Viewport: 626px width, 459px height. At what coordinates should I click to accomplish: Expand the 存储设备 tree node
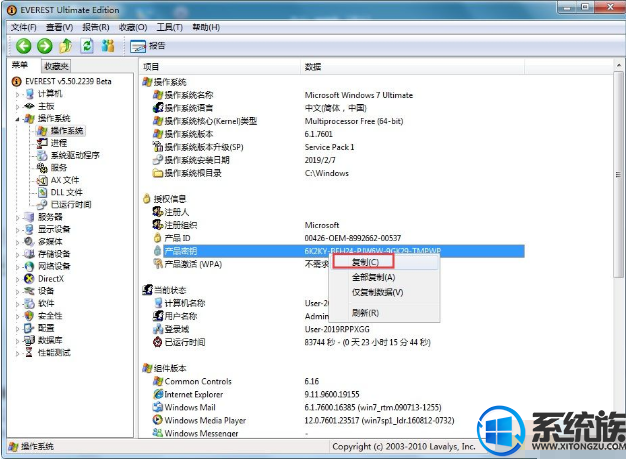(17, 255)
